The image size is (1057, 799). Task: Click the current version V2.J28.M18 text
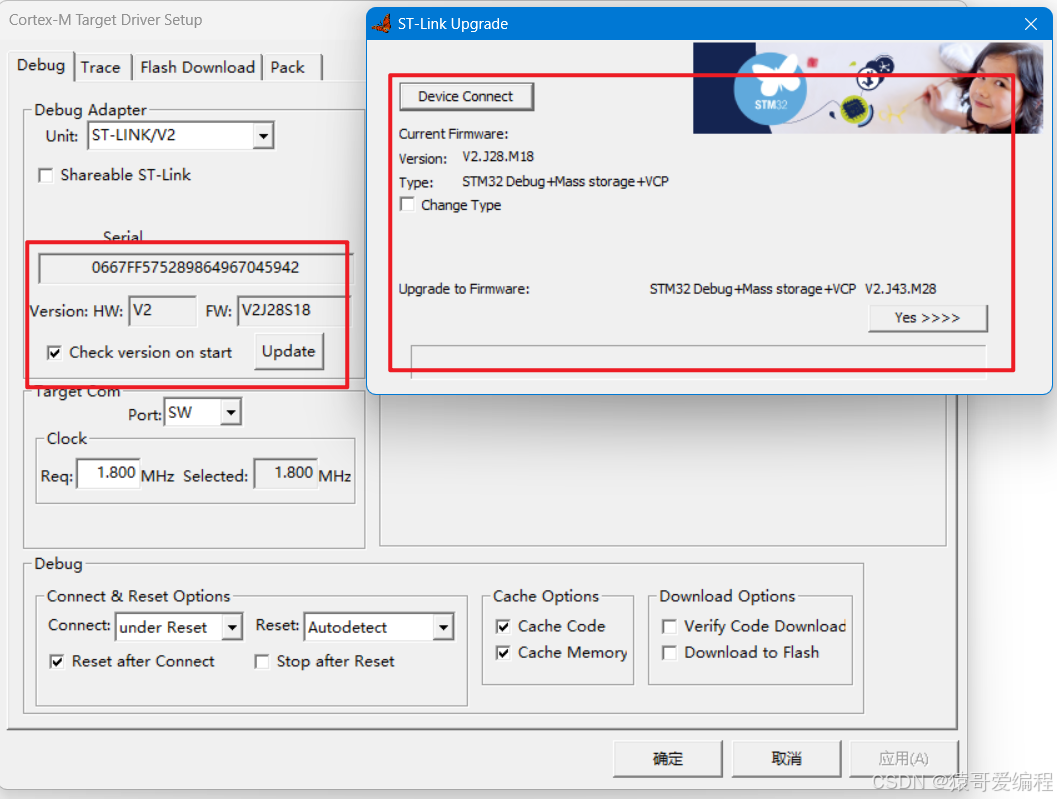point(498,157)
